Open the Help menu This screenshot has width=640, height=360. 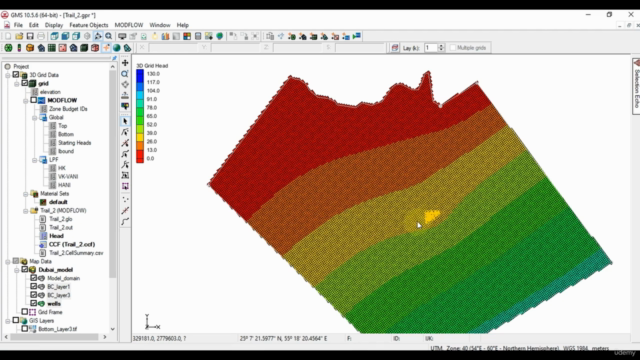(x=182, y=25)
